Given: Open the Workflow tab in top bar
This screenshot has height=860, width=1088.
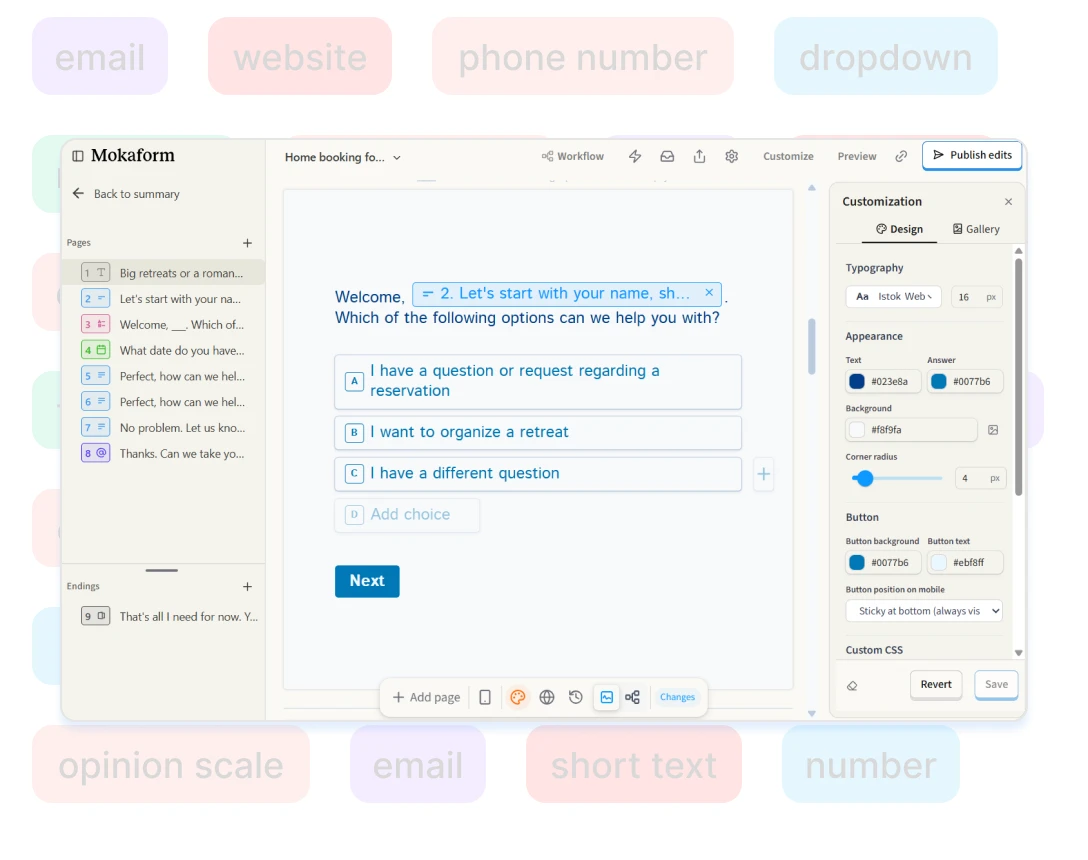Looking at the screenshot, I should (x=573, y=156).
